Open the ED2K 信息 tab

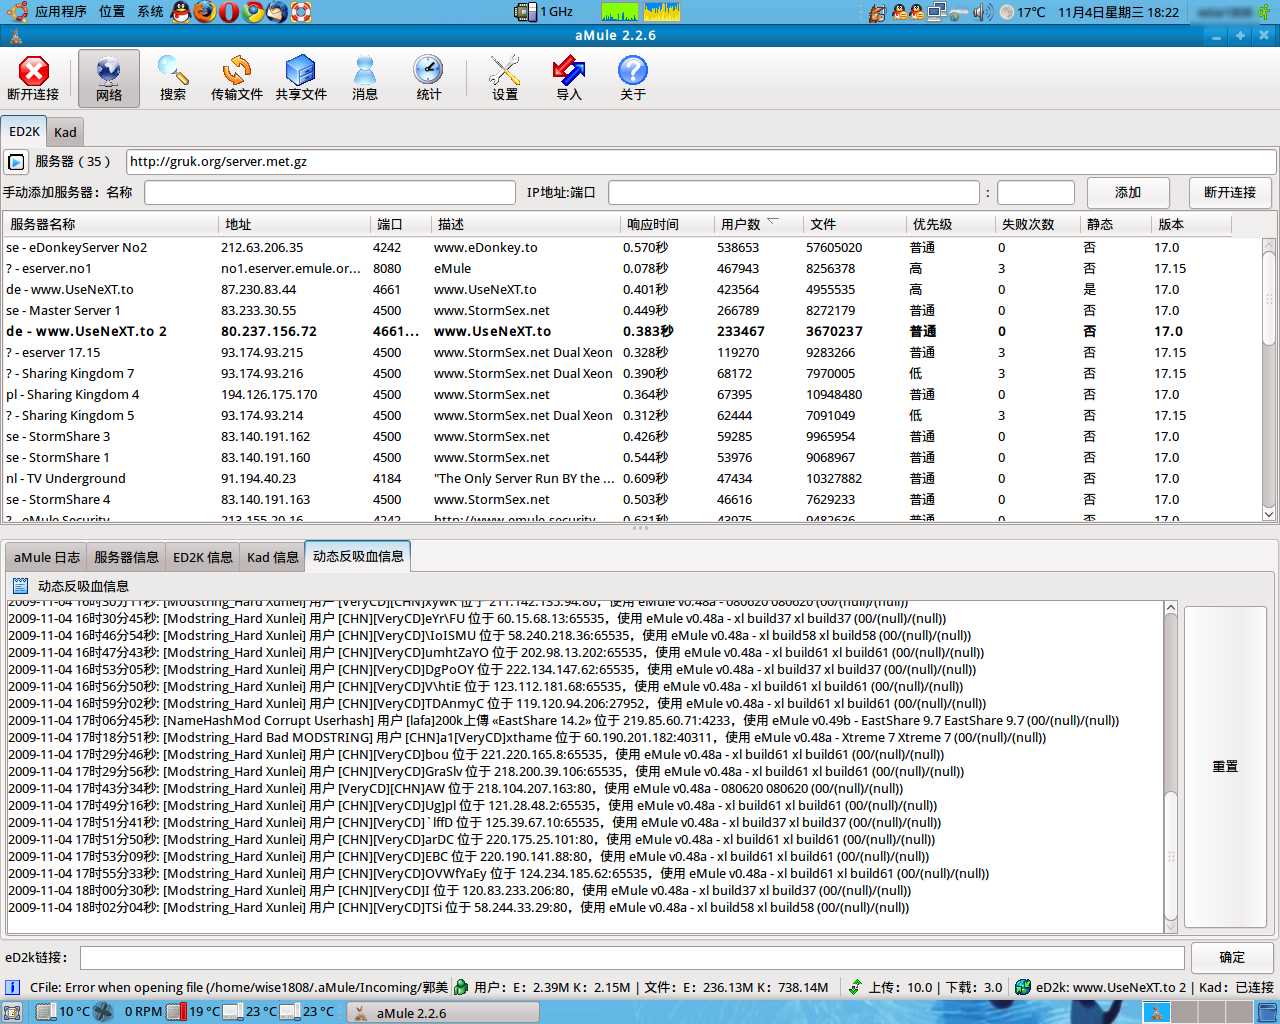pos(203,557)
